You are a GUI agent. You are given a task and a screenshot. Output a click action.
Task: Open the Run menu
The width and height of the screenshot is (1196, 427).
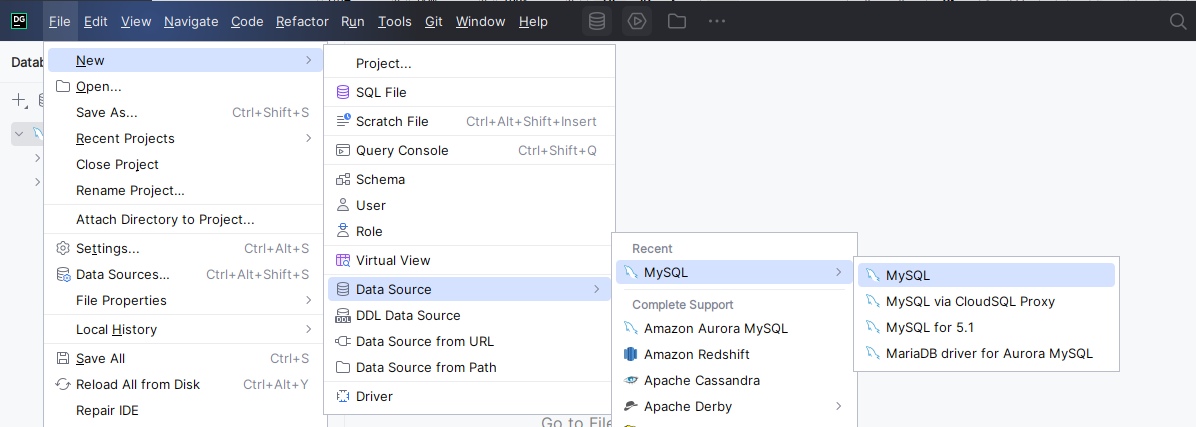pyautogui.click(x=352, y=21)
